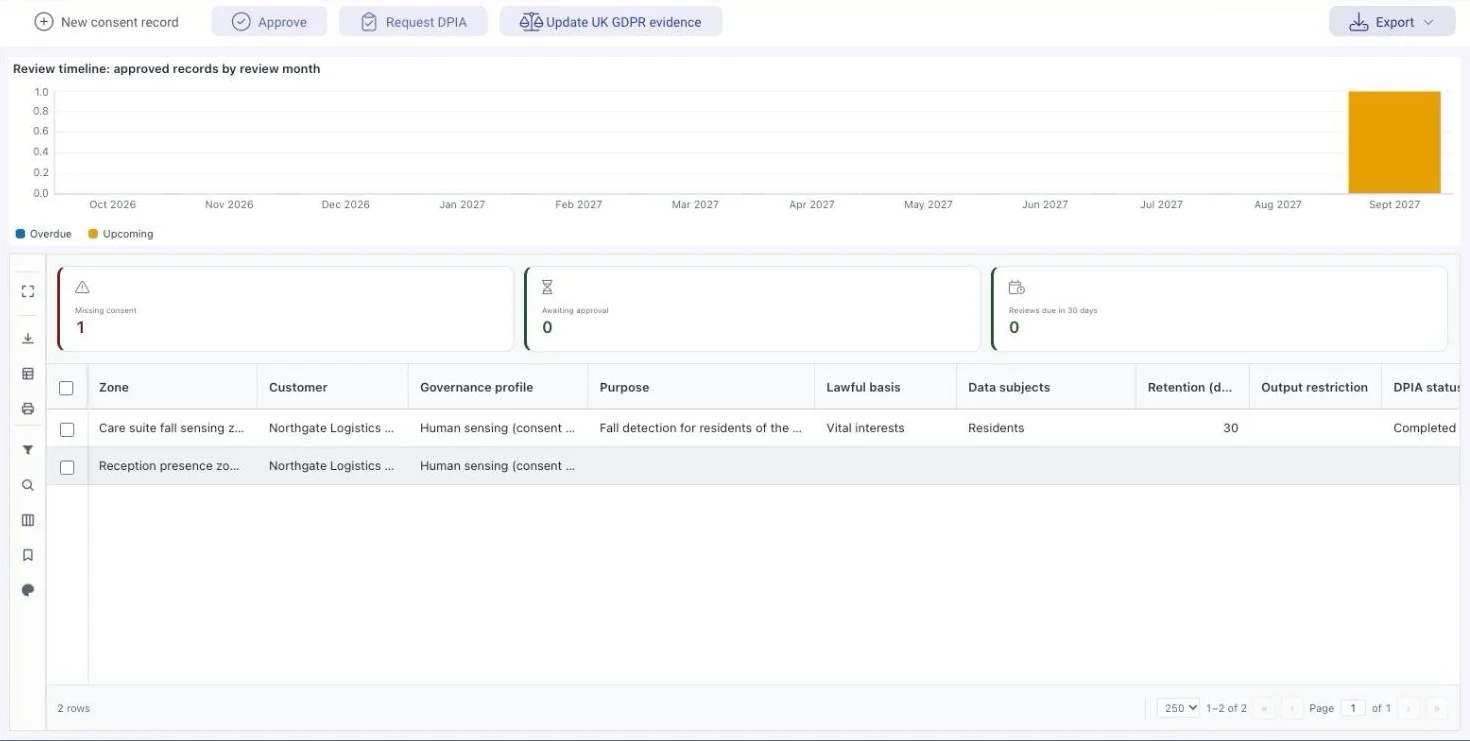Image resolution: width=1470 pixels, height=741 pixels.
Task: Click Update UK GDPR evidence button
Action: point(611,22)
